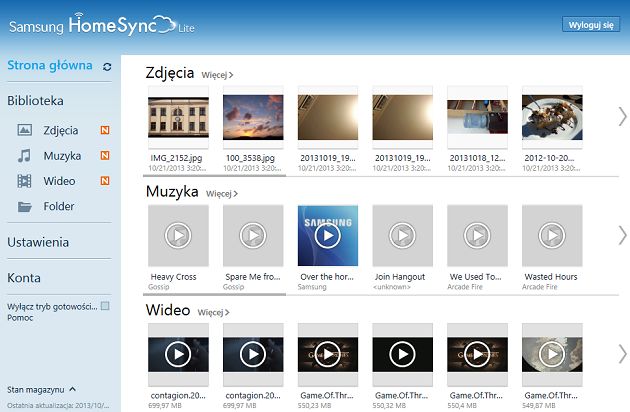Play the Game.Of.Thr... 550,32 MB video
This screenshot has width=630, height=412.
[x=402, y=354]
